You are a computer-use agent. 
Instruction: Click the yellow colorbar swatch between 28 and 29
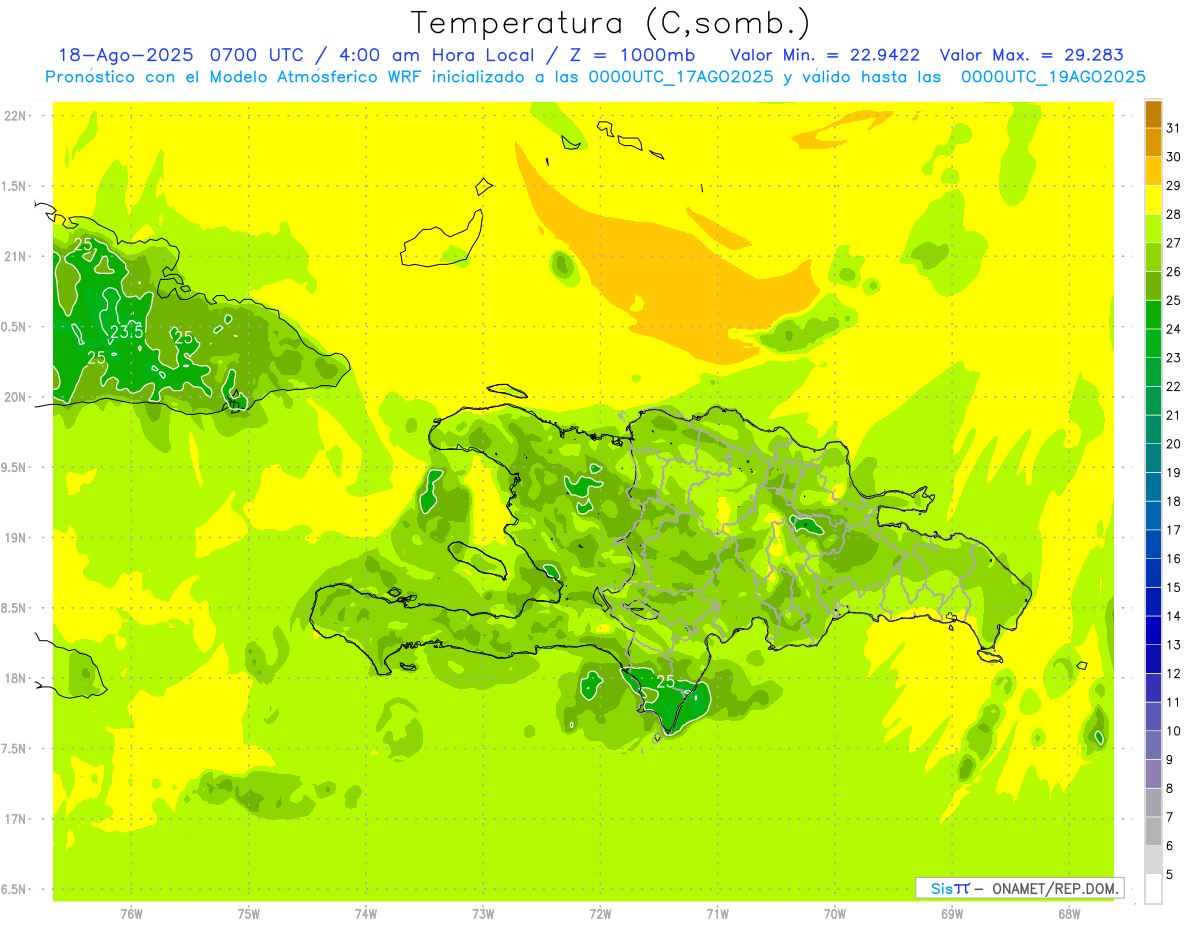(1153, 200)
